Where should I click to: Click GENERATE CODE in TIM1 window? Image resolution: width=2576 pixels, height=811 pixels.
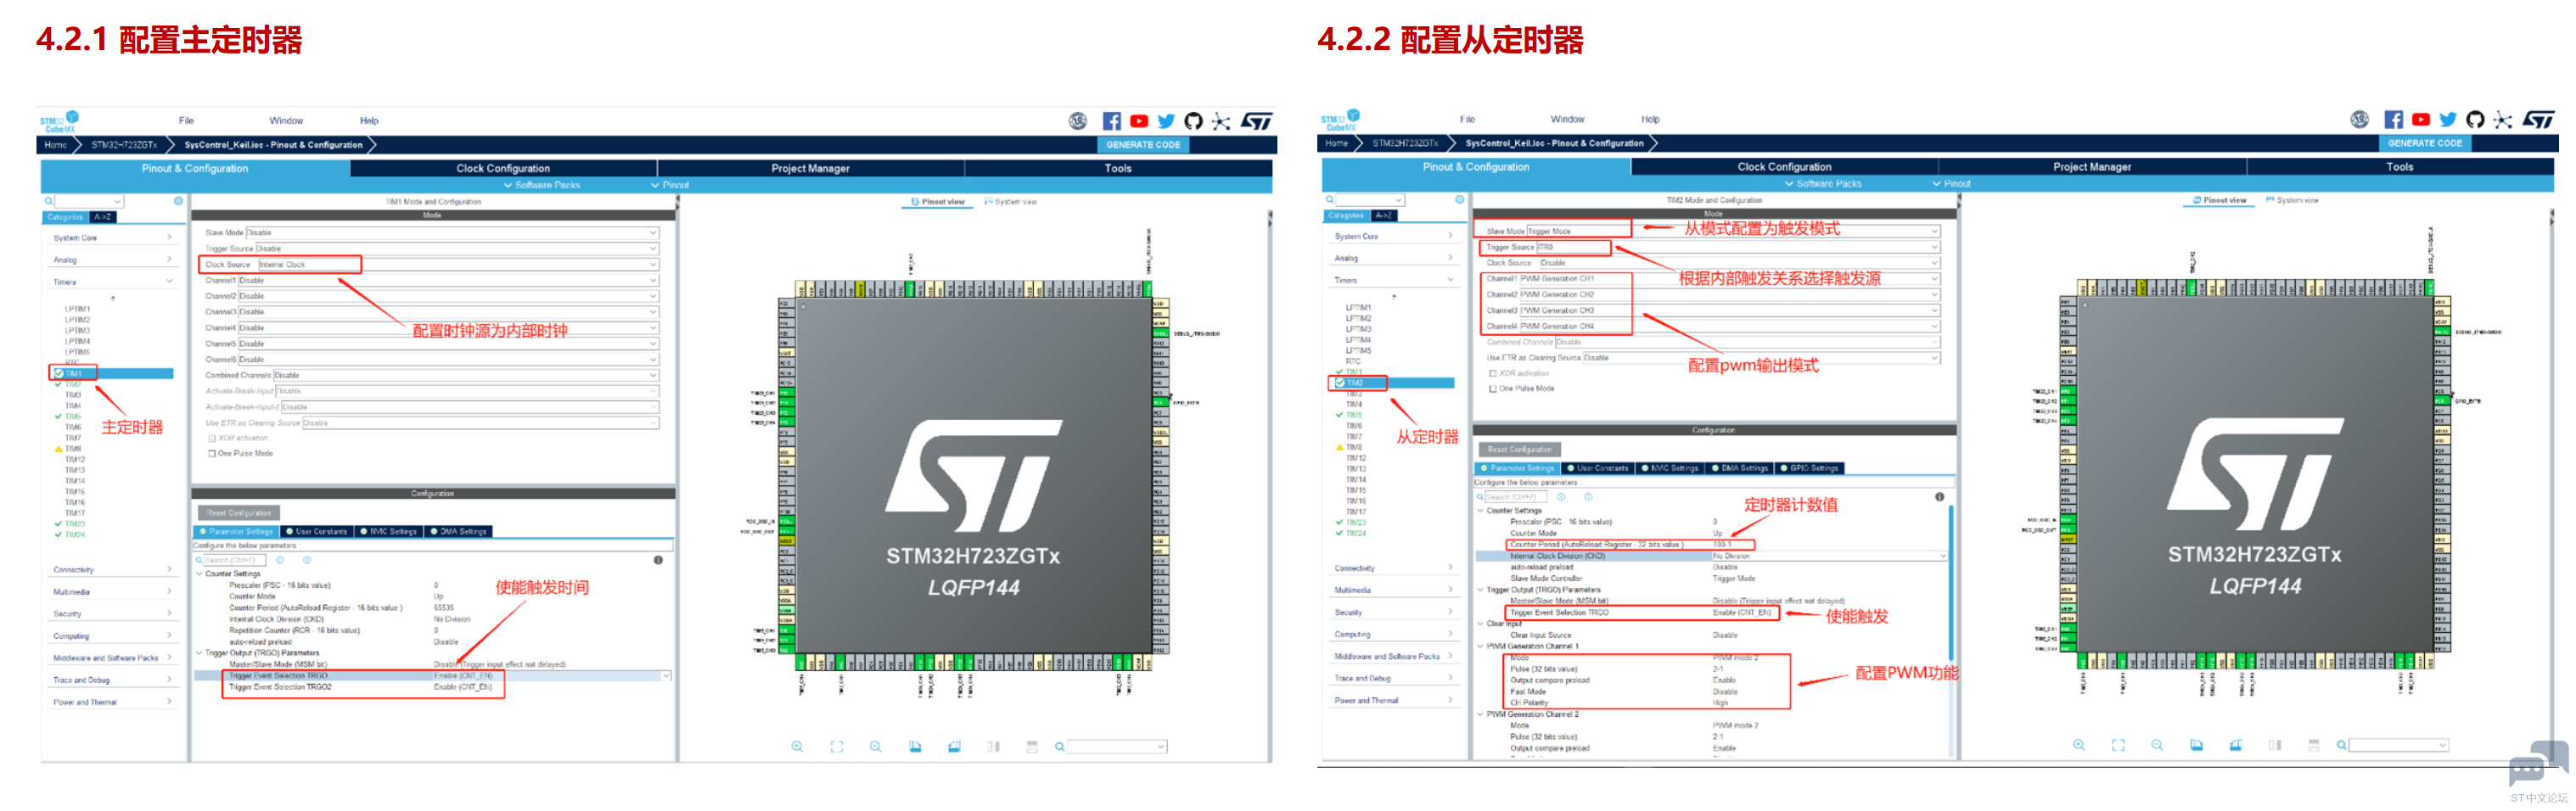(1143, 145)
